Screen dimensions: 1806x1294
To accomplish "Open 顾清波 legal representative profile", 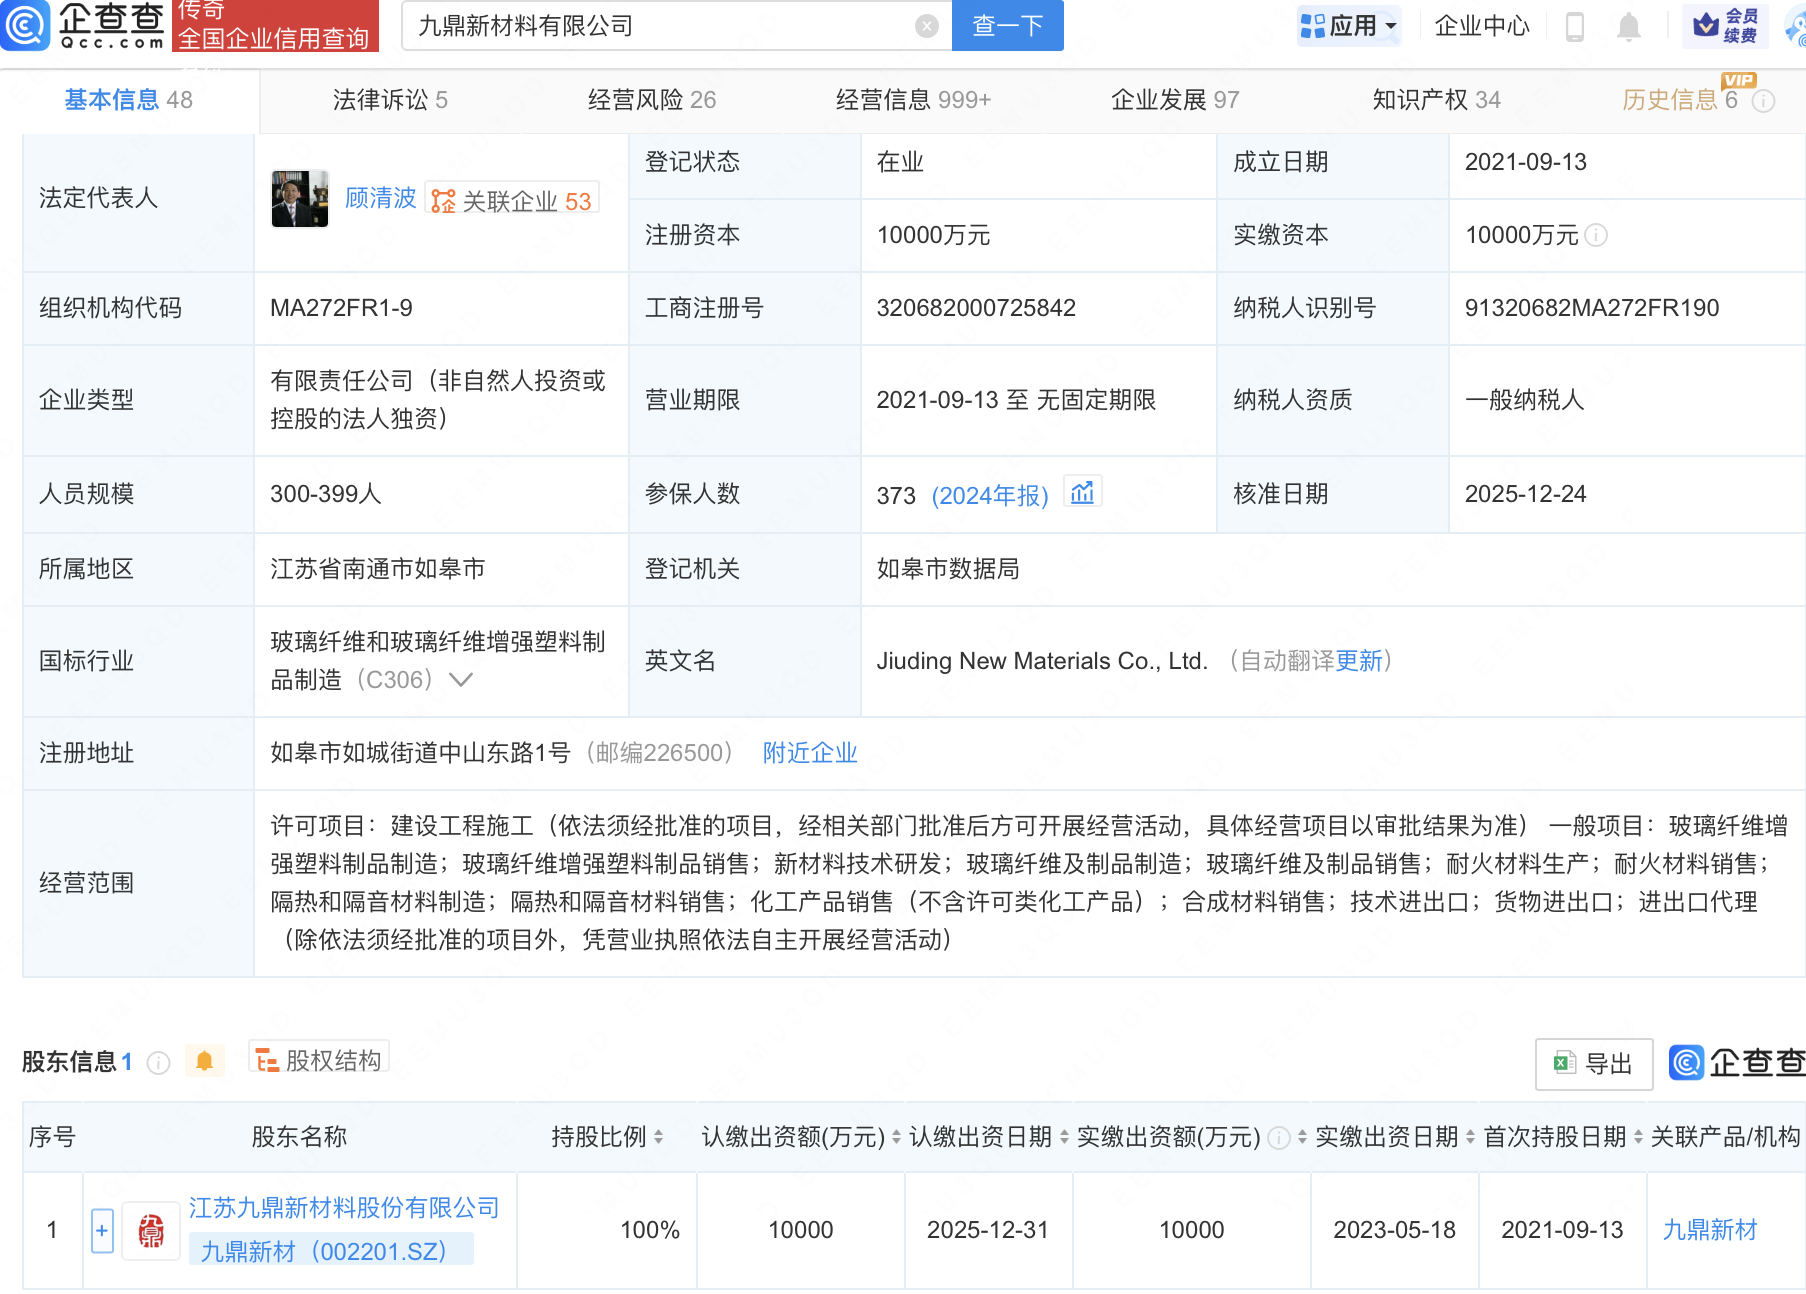I will [380, 199].
